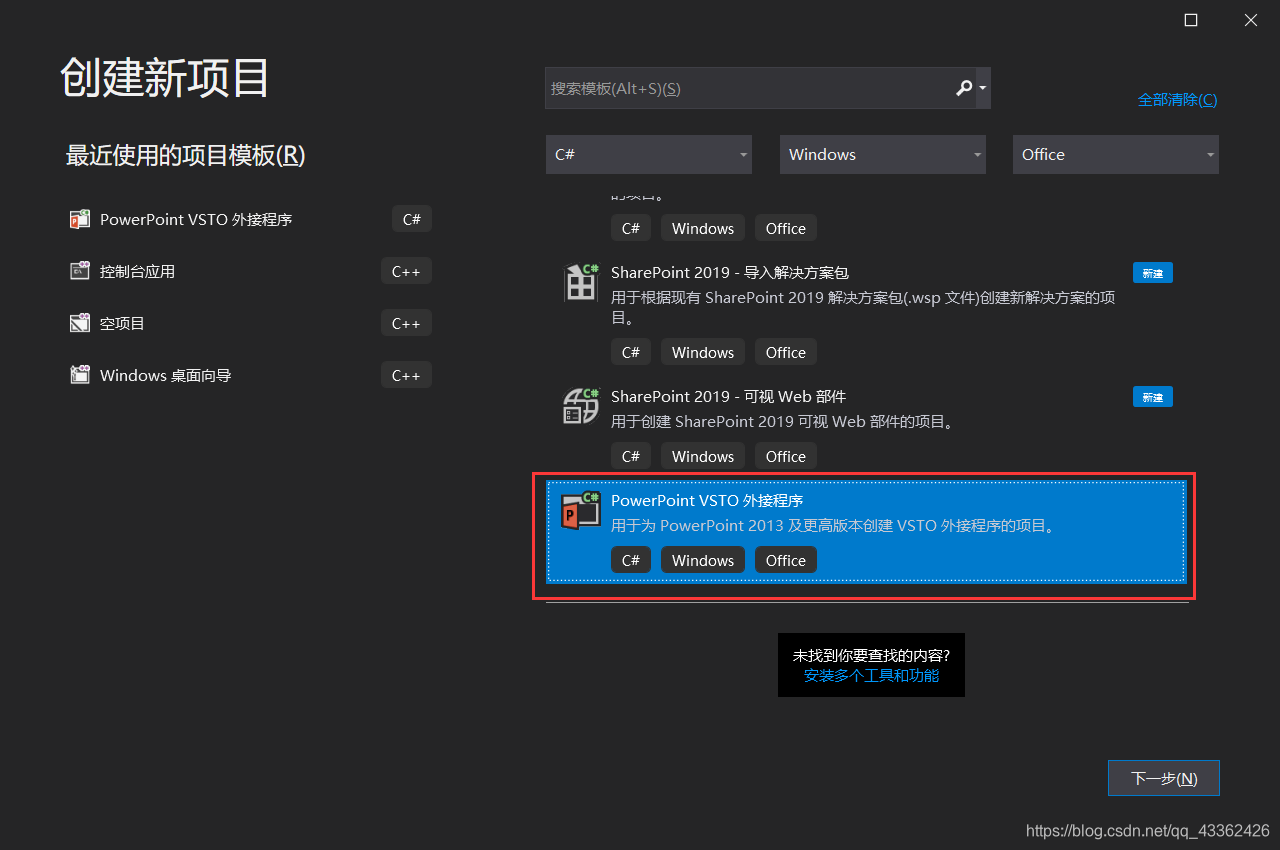
Task: Select recent PowerPoint VSTO 外接程序 template
Action: point(250,219)
